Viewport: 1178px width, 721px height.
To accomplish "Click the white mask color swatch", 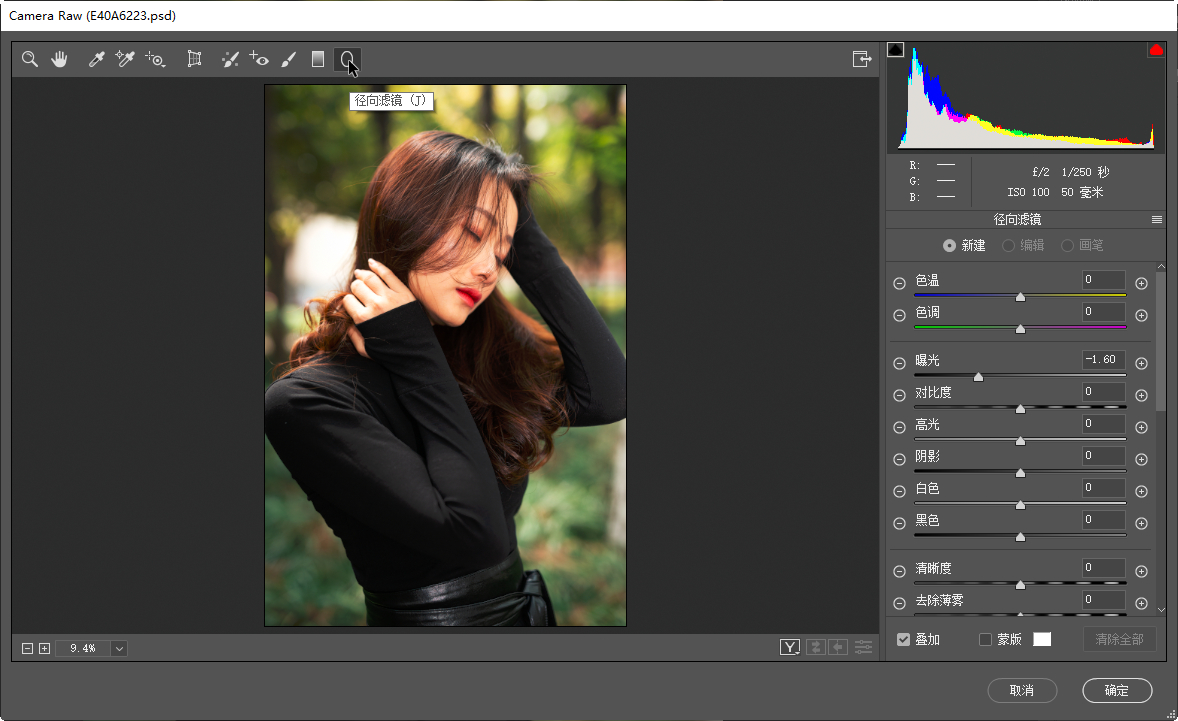I will (x=1042, y=640).
